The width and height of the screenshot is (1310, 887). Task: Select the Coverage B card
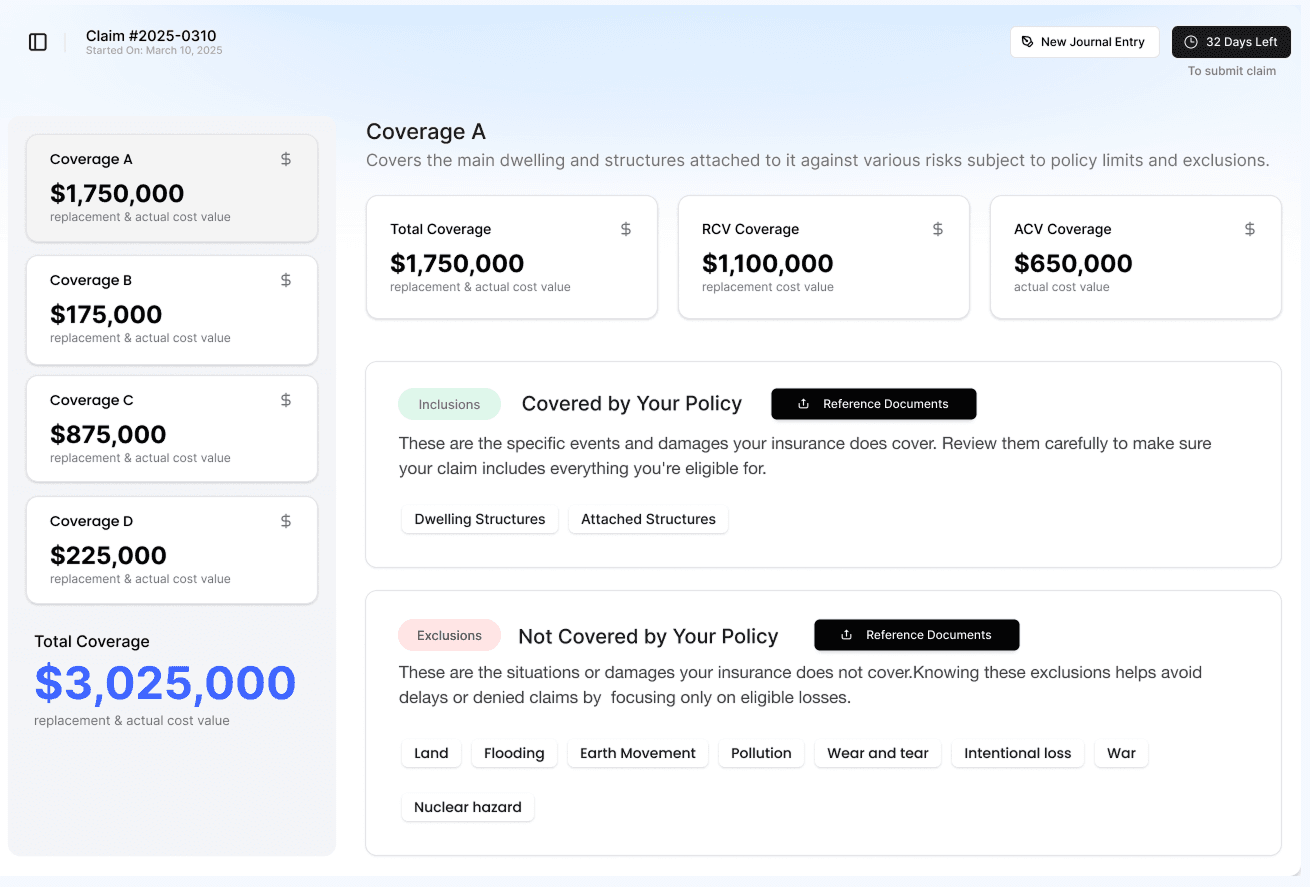coord(172,310)
